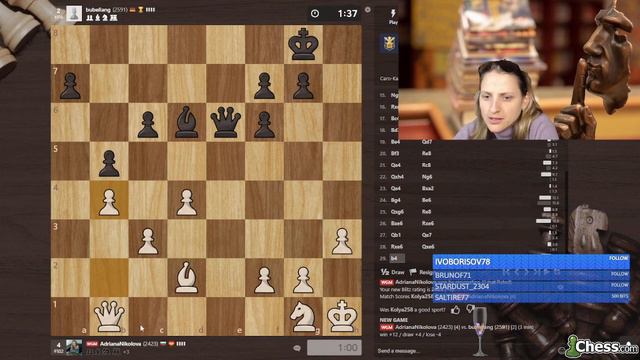Click the black pawn on g7
The image size is (640, 360).
(x=303, y=86)
